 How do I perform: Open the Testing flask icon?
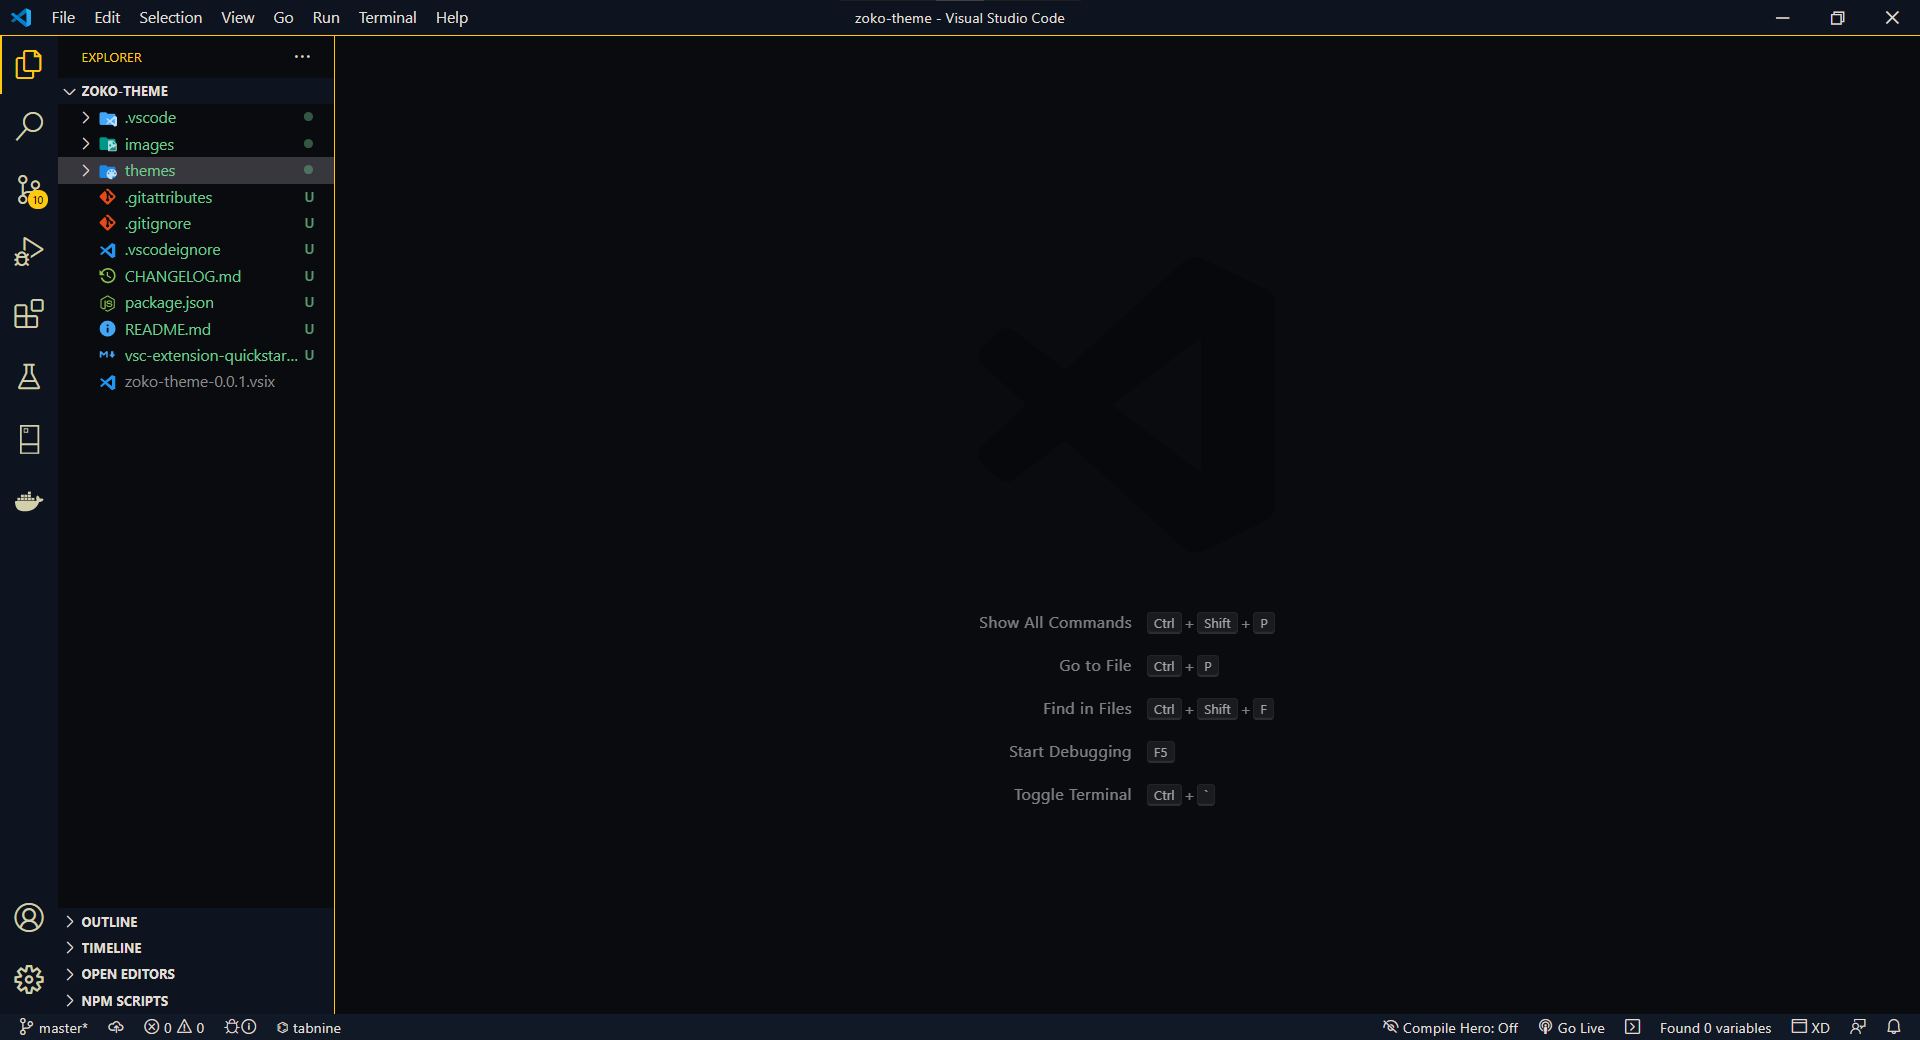[x=29, y=377]
